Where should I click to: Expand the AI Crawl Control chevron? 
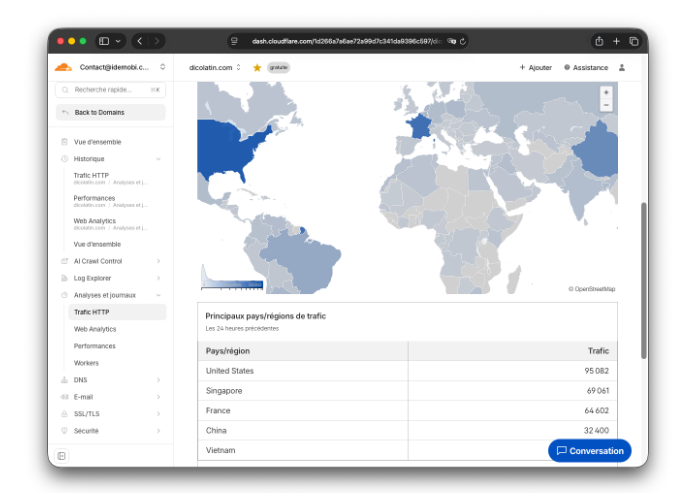158,261
